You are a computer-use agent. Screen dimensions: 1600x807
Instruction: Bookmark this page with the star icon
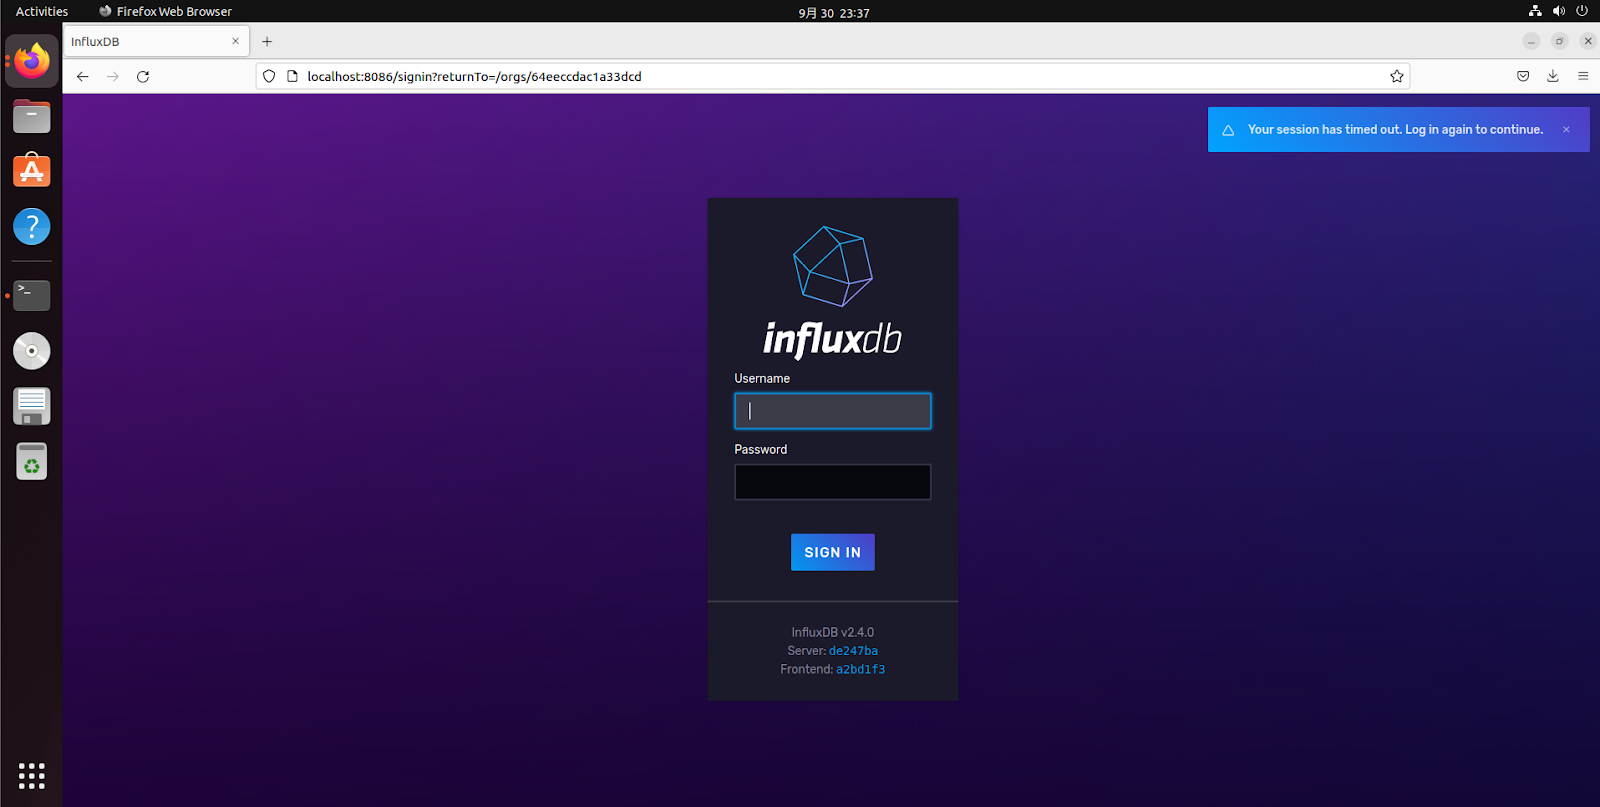1397,76
